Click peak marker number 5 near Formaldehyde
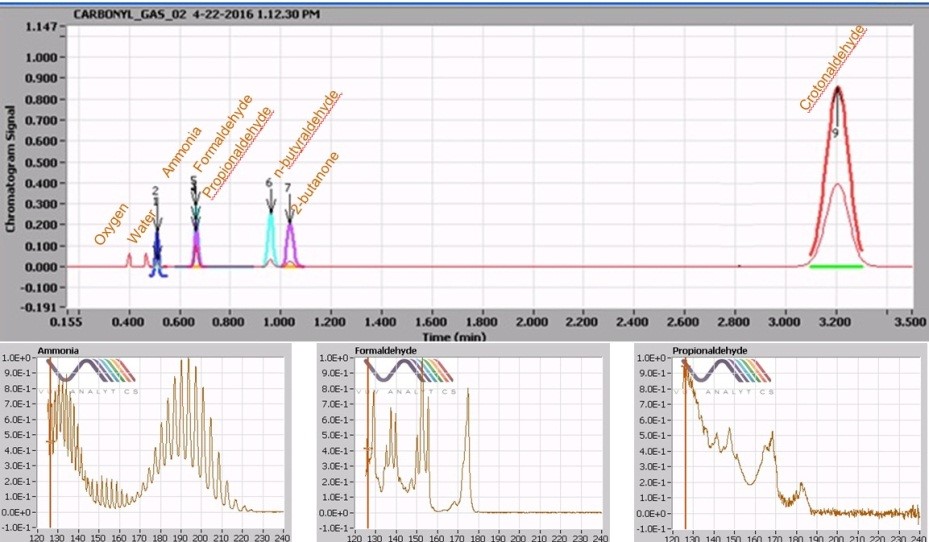Viewport: 929px width, 542px height. (x=194, y=180)
